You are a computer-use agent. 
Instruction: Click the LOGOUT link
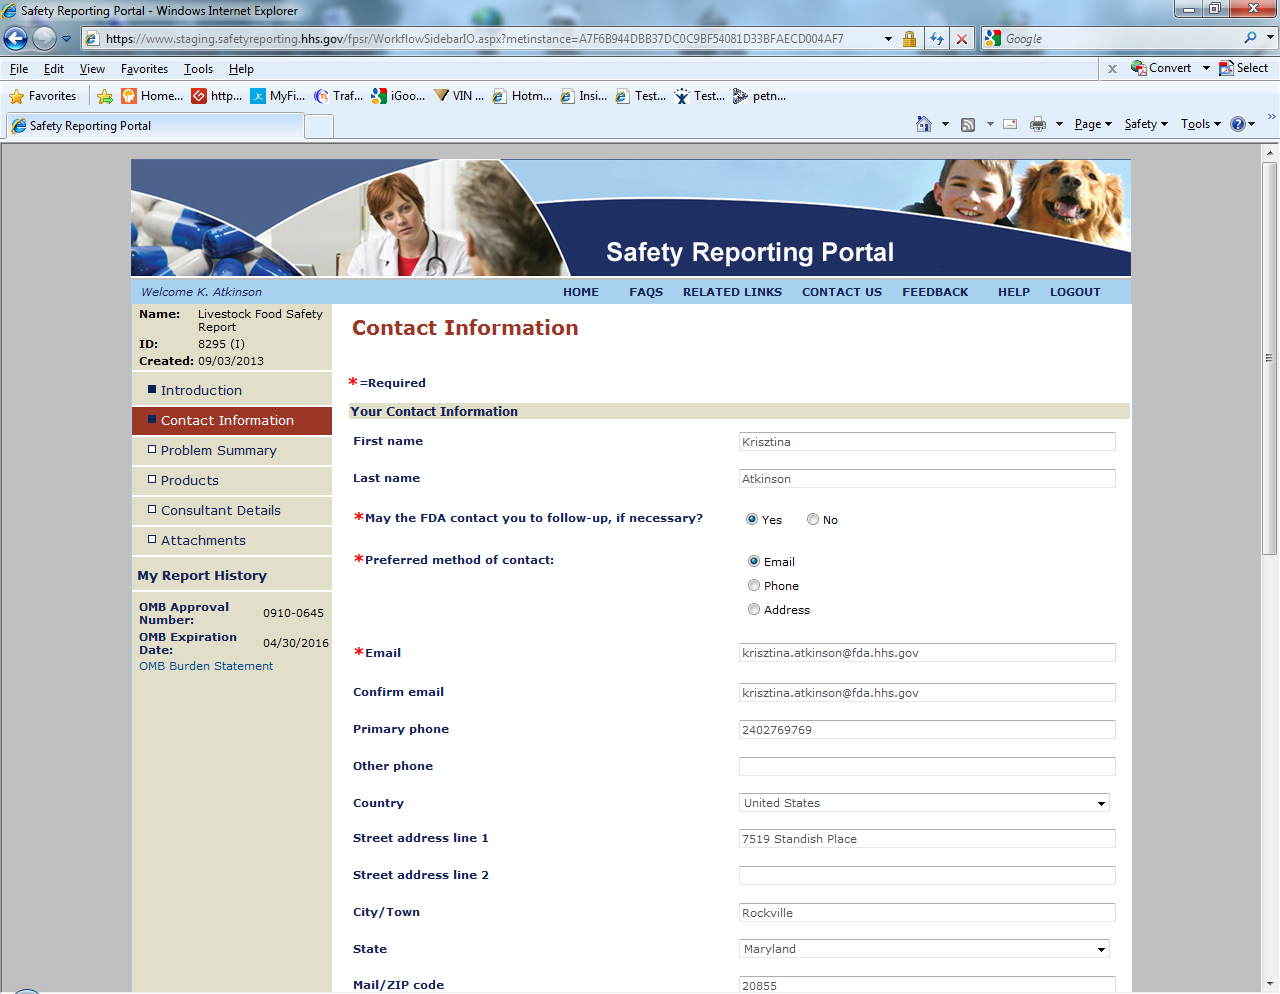[x=1075, y=292]
